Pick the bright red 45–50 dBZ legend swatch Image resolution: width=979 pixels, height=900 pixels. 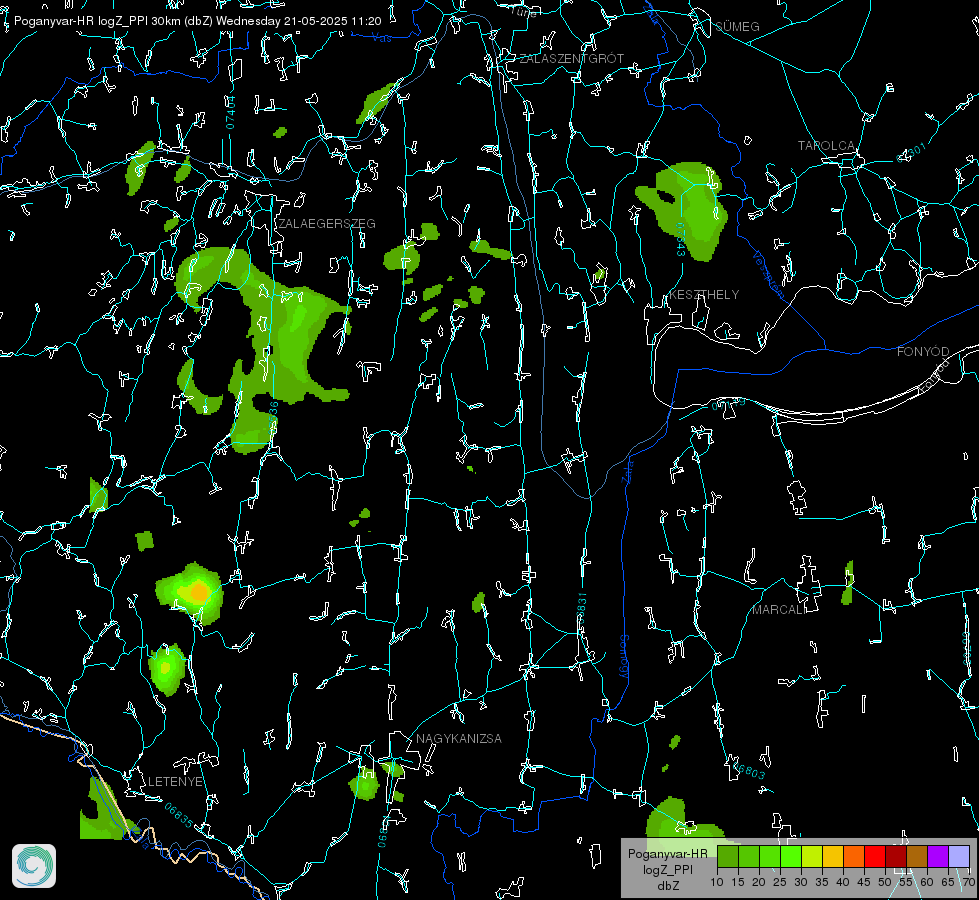(x=875, y=856)
